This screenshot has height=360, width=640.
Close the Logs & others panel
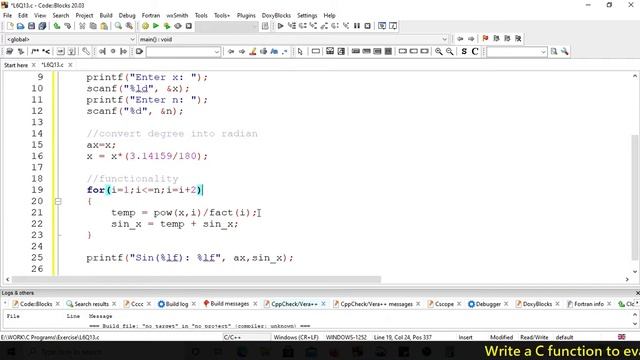coord(637,293)
